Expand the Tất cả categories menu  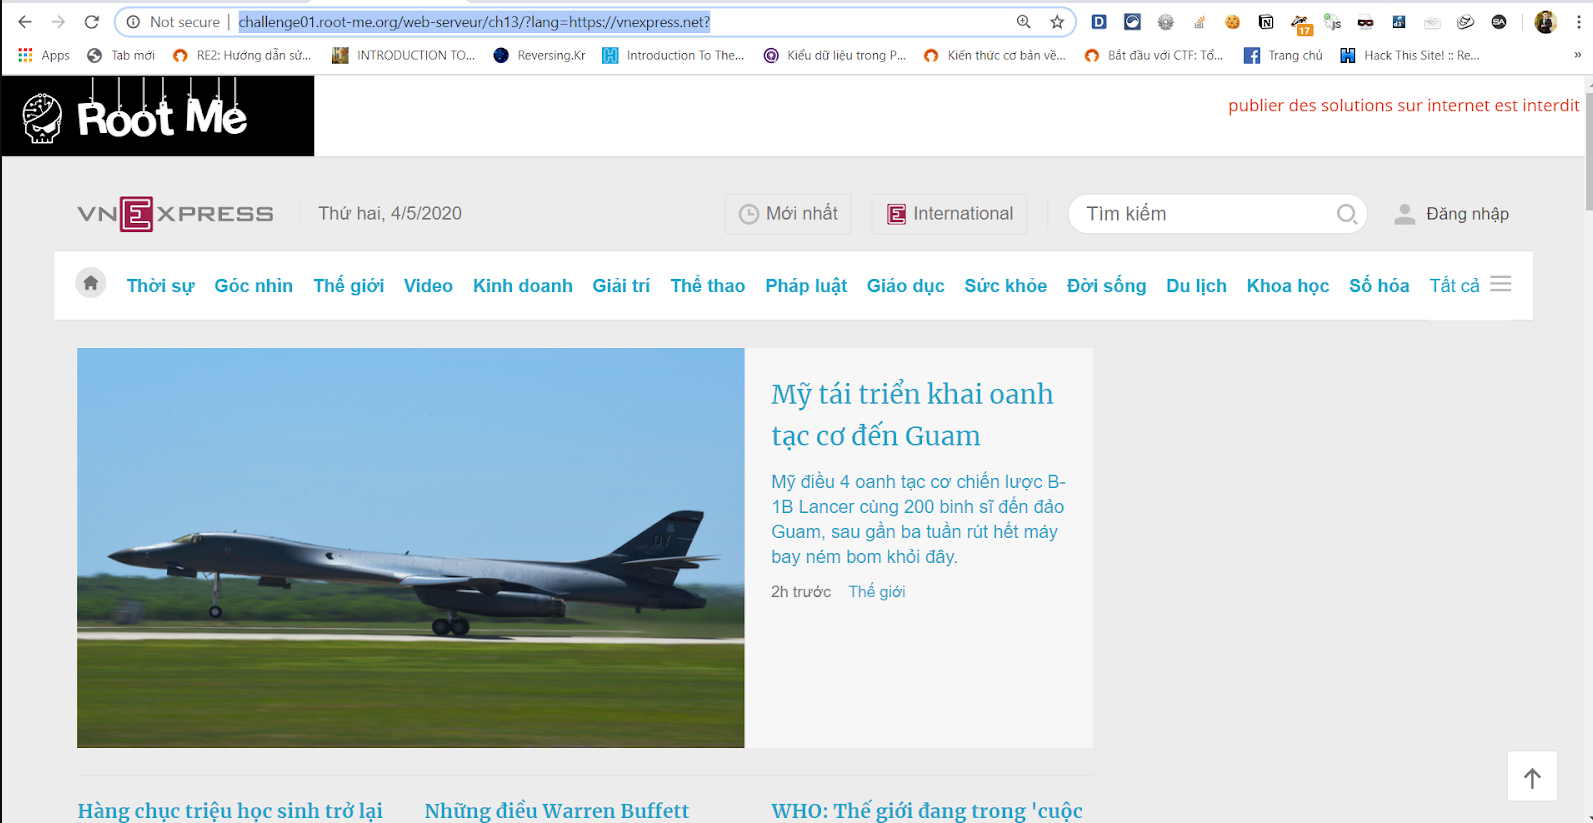pos(1470,286)
